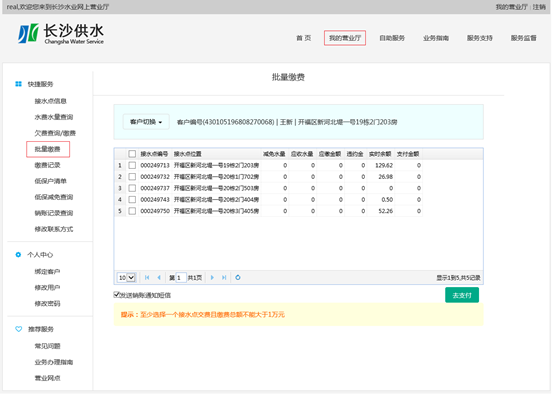Open 业务办理指南 in sidebar
Viewport: 553px width, 395px height.
coord(54,362)
